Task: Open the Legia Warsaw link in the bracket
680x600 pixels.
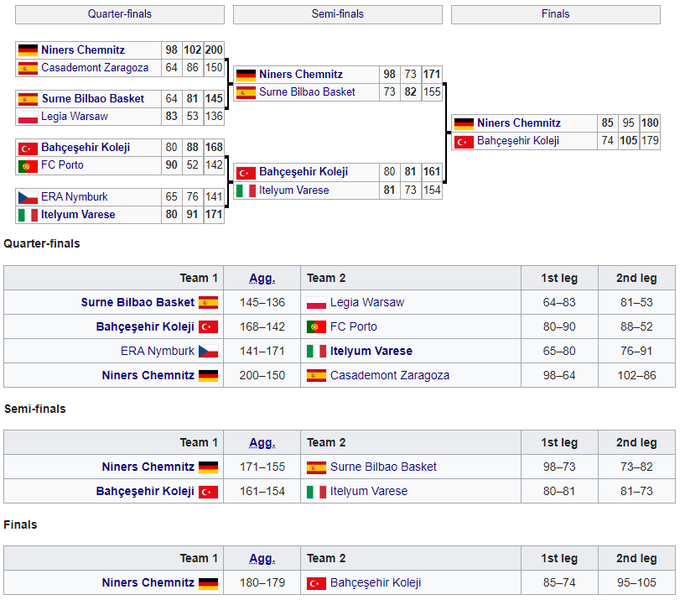Action: click(74, 117)
